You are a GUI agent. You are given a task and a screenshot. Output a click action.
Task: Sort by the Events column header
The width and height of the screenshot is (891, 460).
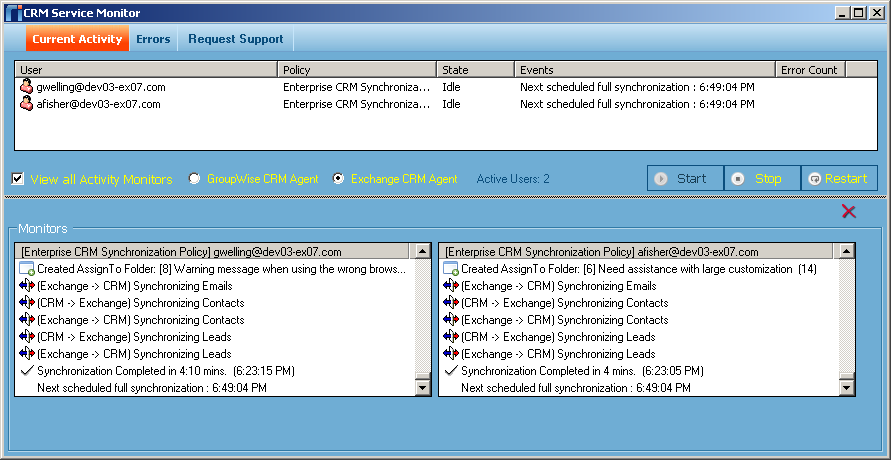click(645, 70)
